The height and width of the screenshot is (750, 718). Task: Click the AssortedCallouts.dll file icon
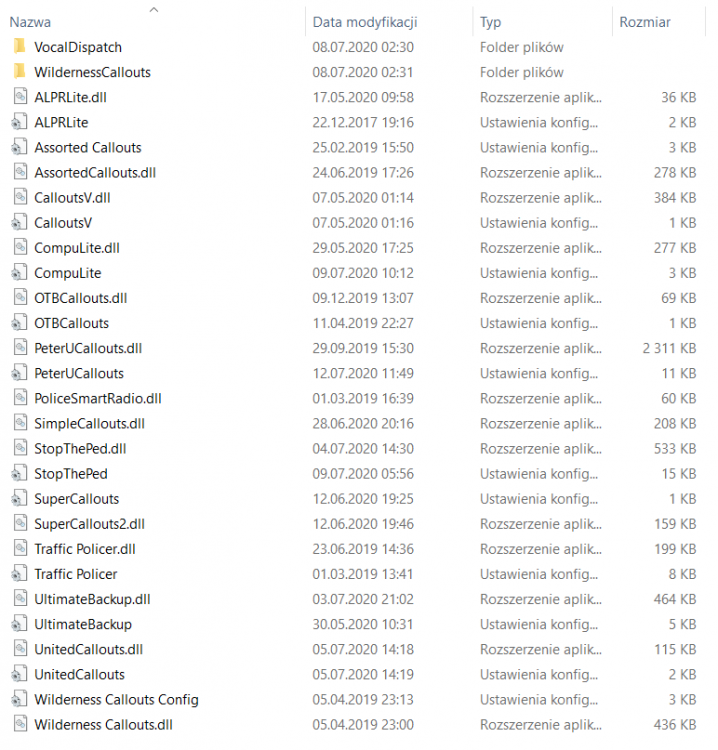pyautogui.click(x=20, y=172)
